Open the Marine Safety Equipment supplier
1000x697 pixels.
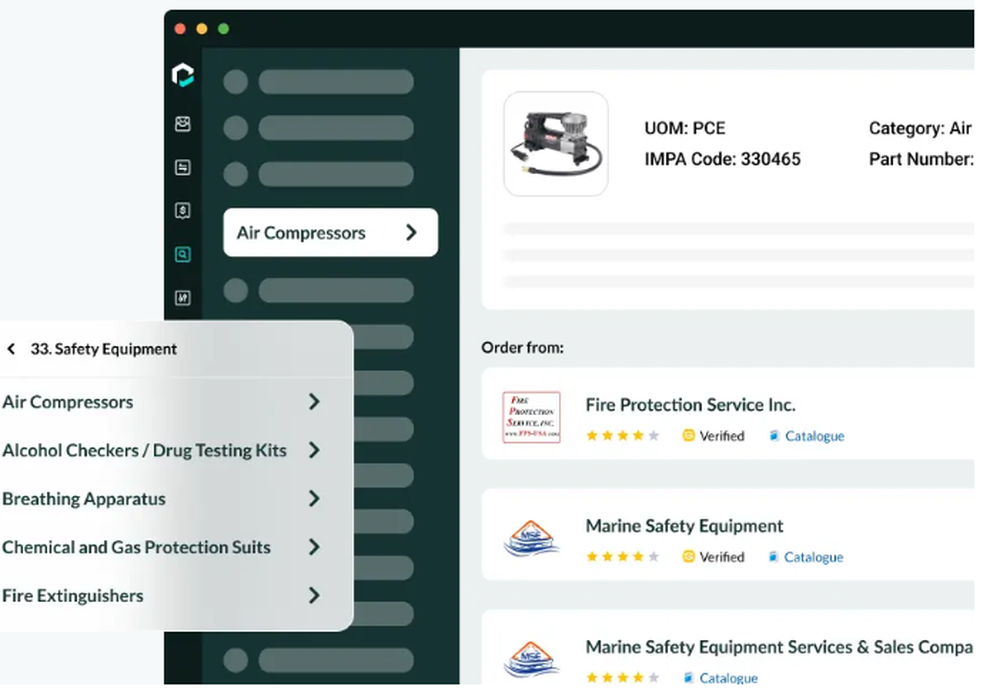click(x=684, y=526)
